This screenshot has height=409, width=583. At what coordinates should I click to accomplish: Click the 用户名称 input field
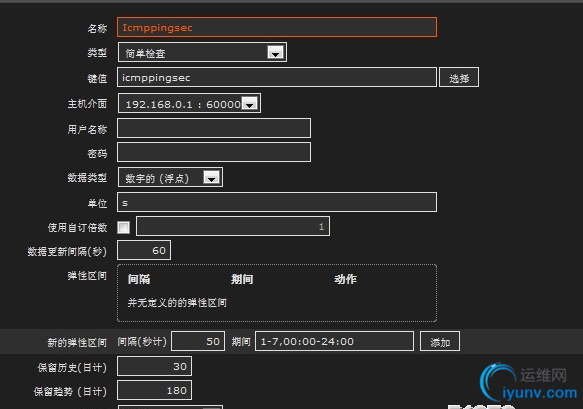click(x=214, y=128)
